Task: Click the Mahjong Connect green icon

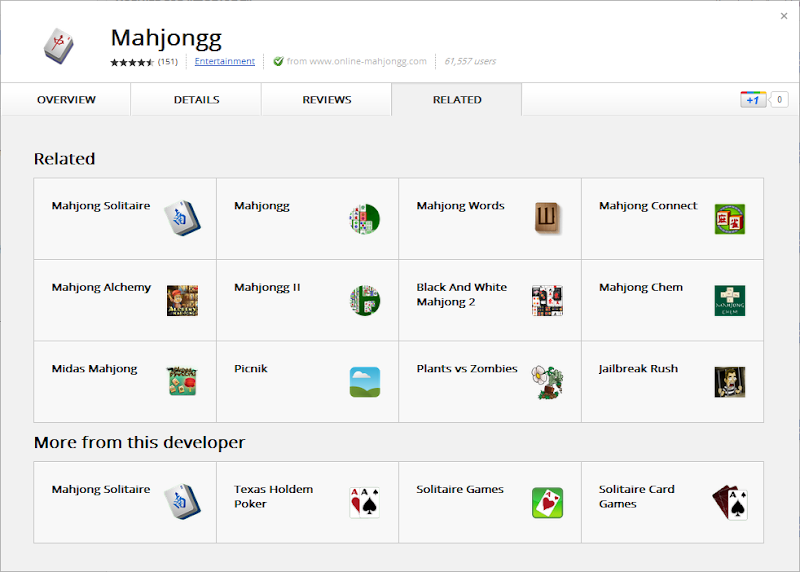Action: coord(730,219)
